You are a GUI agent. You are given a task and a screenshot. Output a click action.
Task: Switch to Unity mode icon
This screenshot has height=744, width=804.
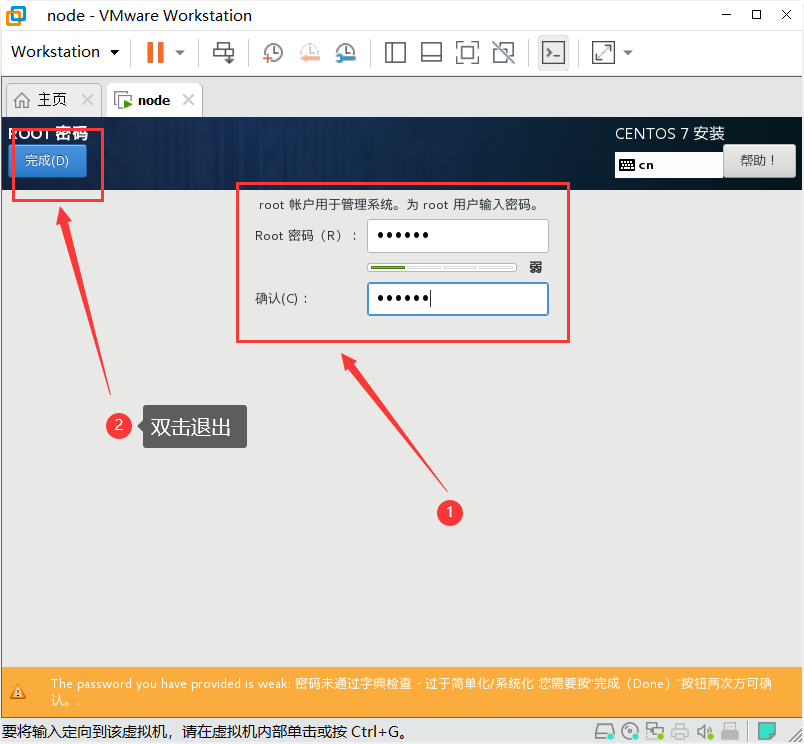point(504,52)
